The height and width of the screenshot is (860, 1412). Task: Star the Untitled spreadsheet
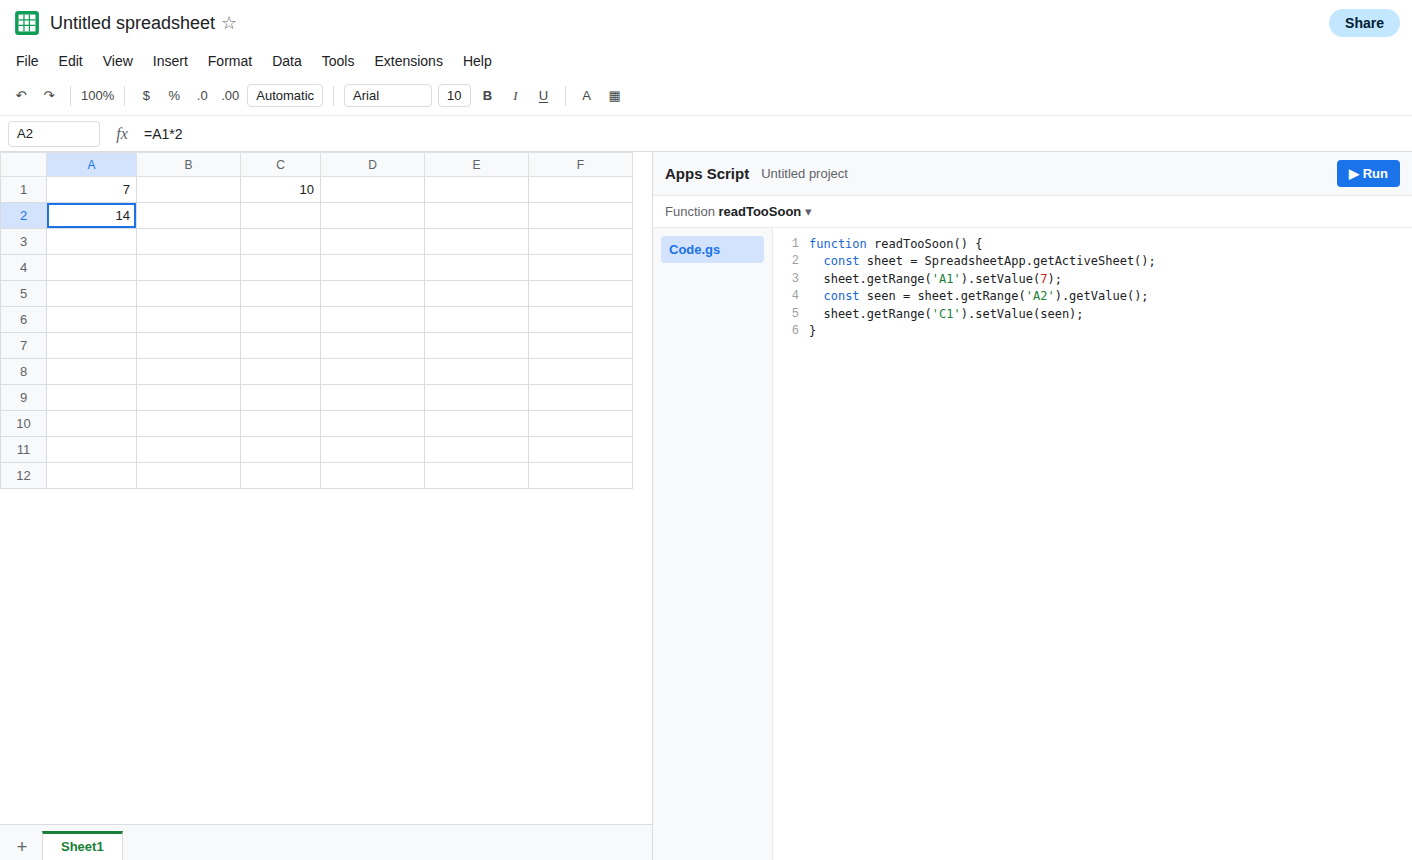(229, 23)
